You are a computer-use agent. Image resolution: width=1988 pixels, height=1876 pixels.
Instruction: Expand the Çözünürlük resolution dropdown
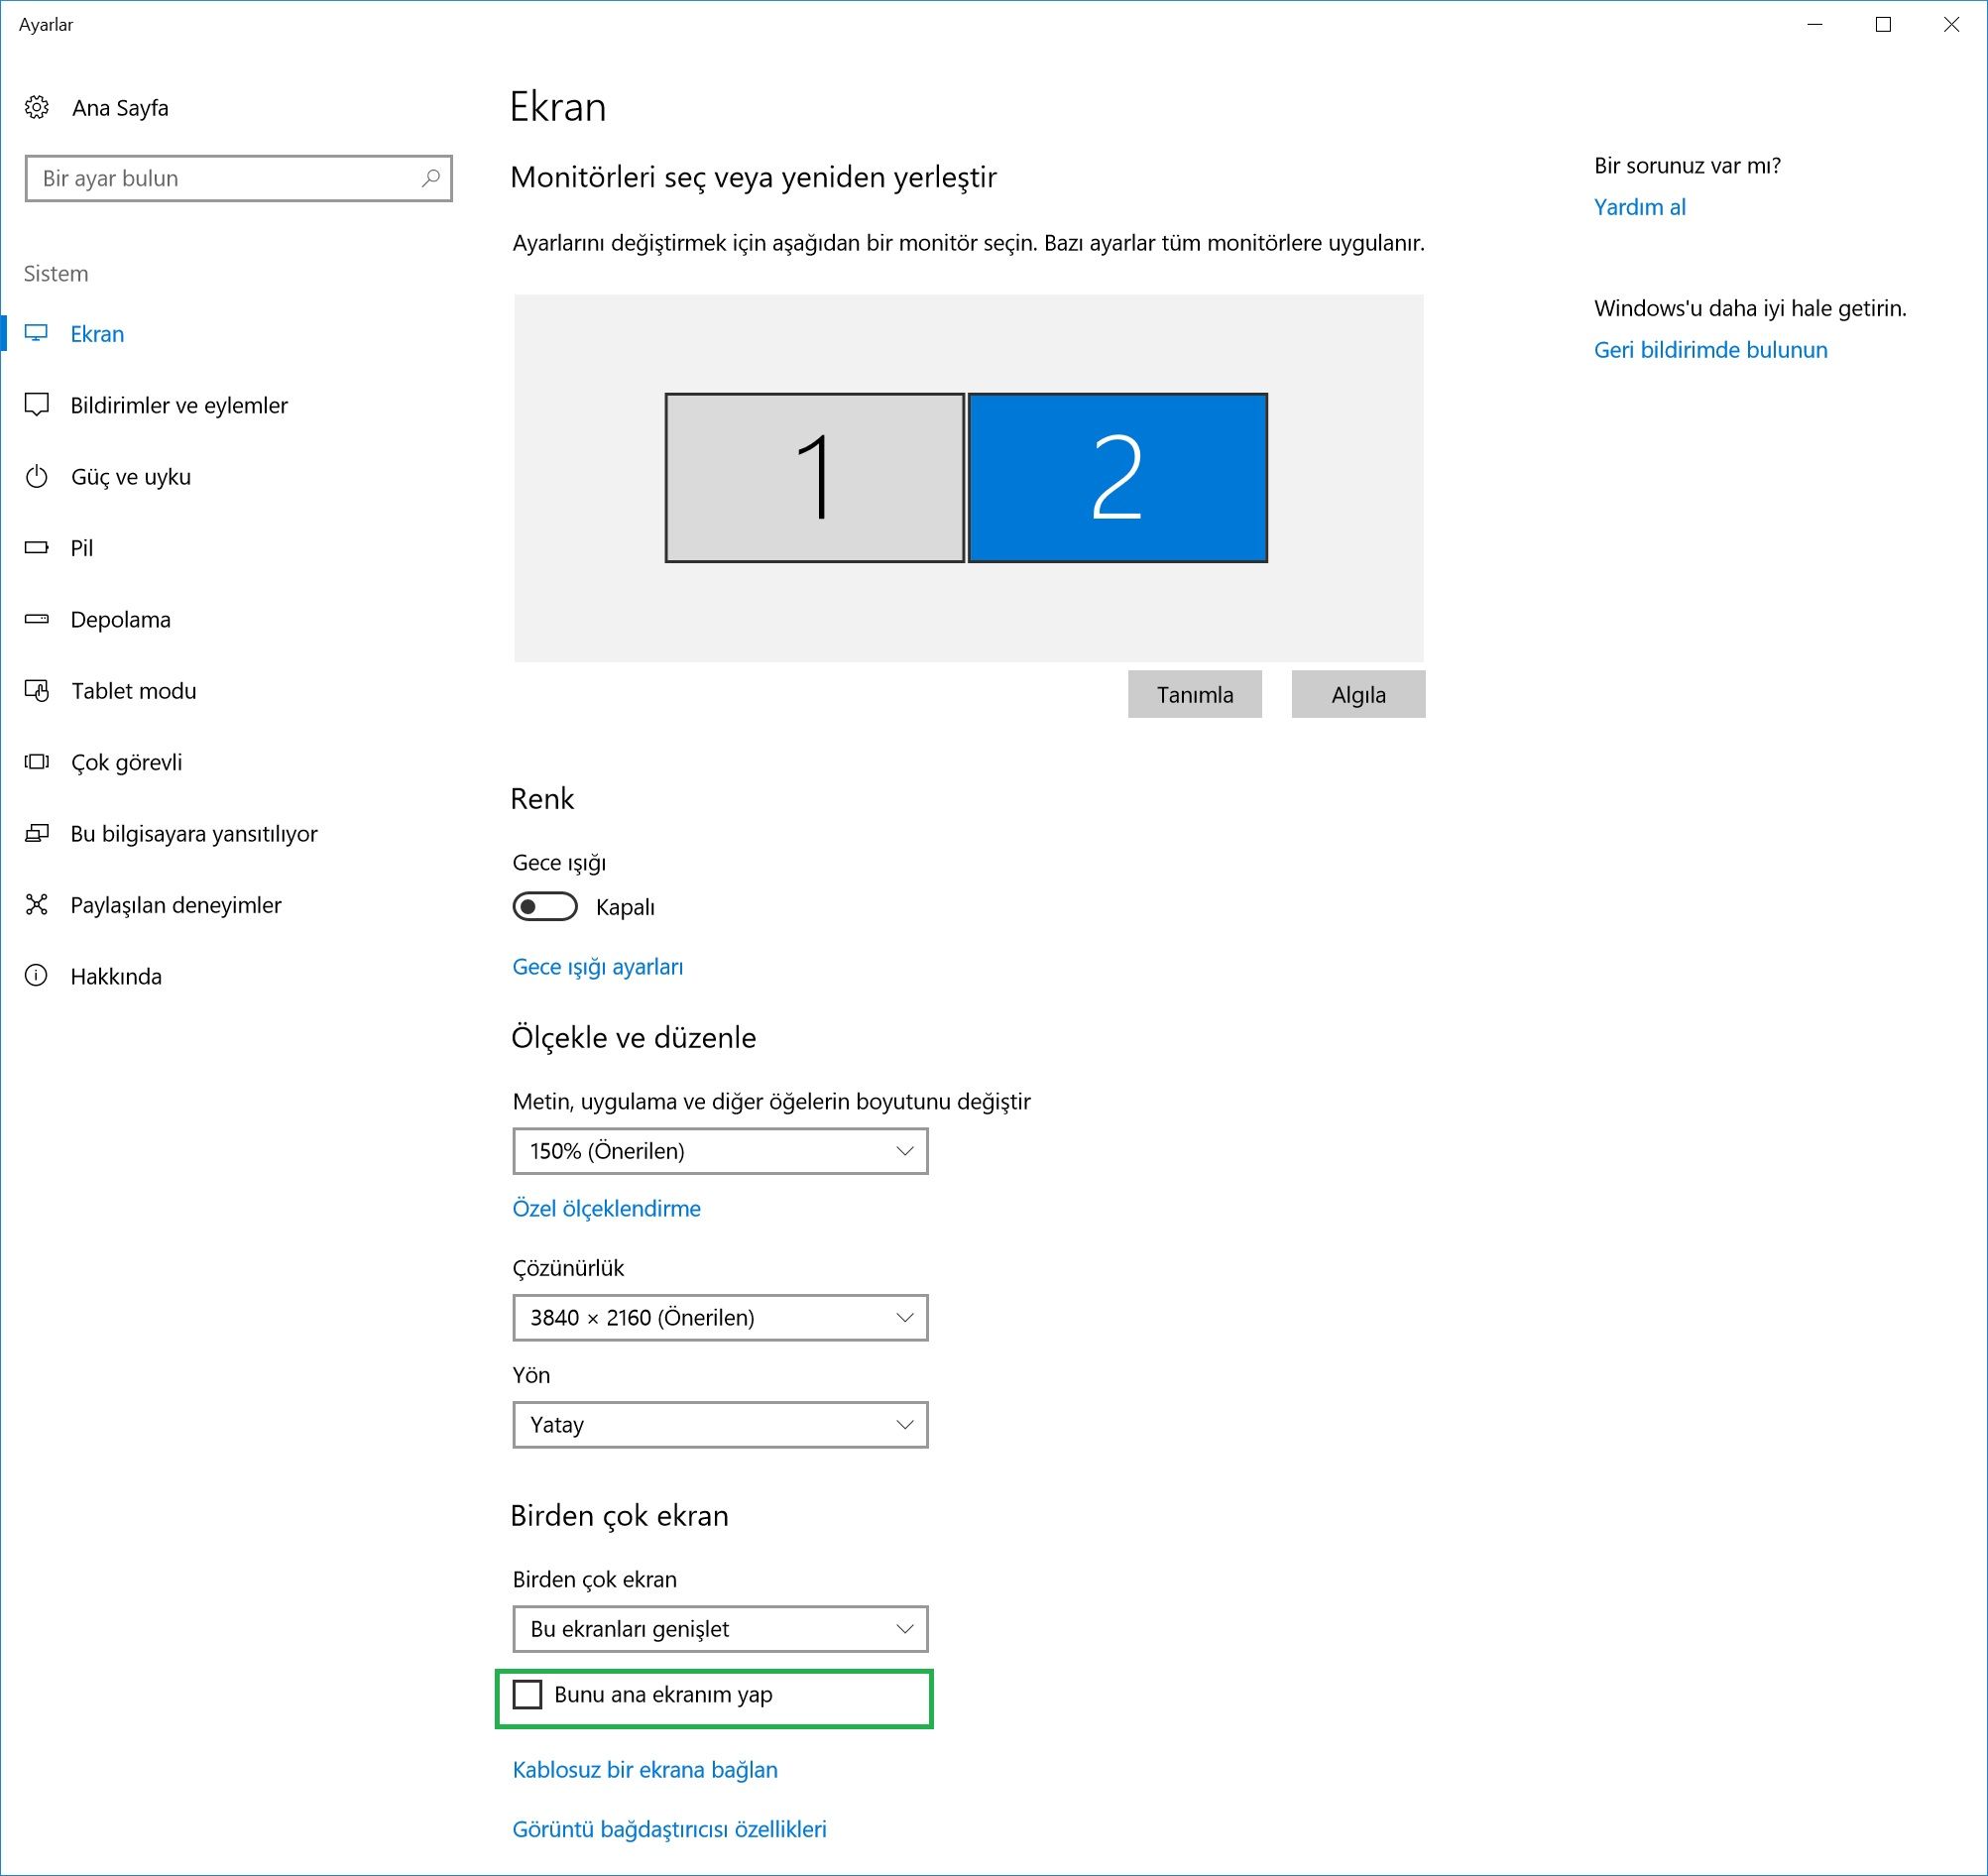click(x=719, y=1318)
